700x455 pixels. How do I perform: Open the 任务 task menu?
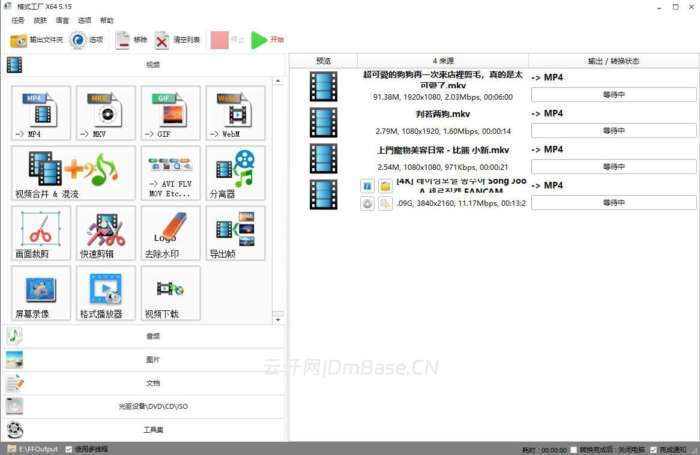[18, 21]
